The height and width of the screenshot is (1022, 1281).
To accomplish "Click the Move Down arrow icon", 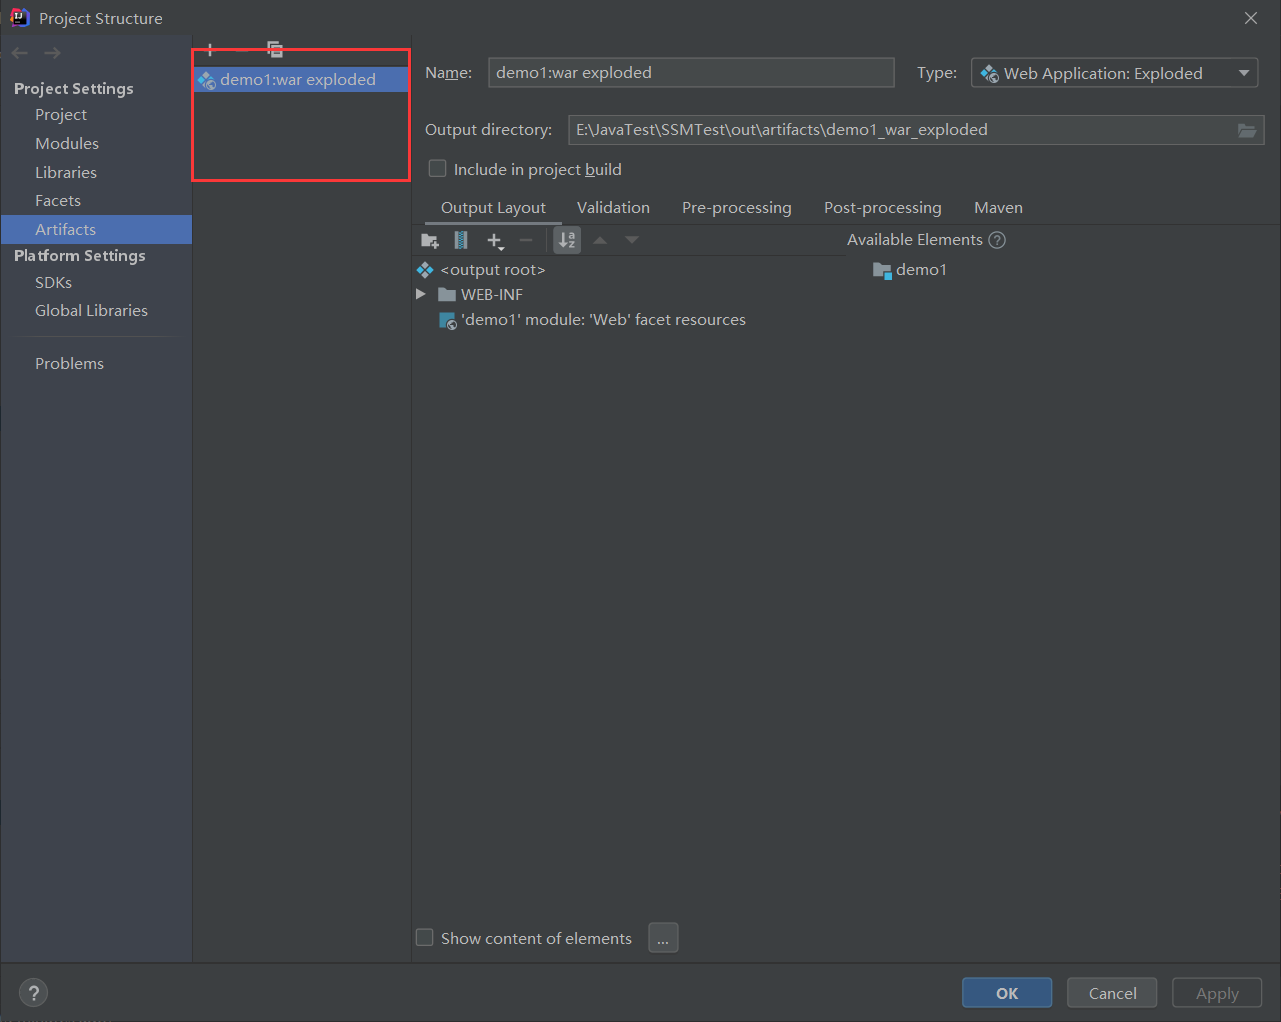I will pyautogui.click(x=632, y=240).
